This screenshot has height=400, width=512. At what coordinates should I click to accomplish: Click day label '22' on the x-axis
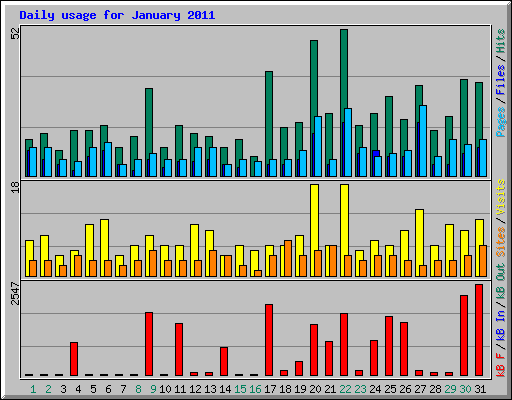(x=345, y=389)
